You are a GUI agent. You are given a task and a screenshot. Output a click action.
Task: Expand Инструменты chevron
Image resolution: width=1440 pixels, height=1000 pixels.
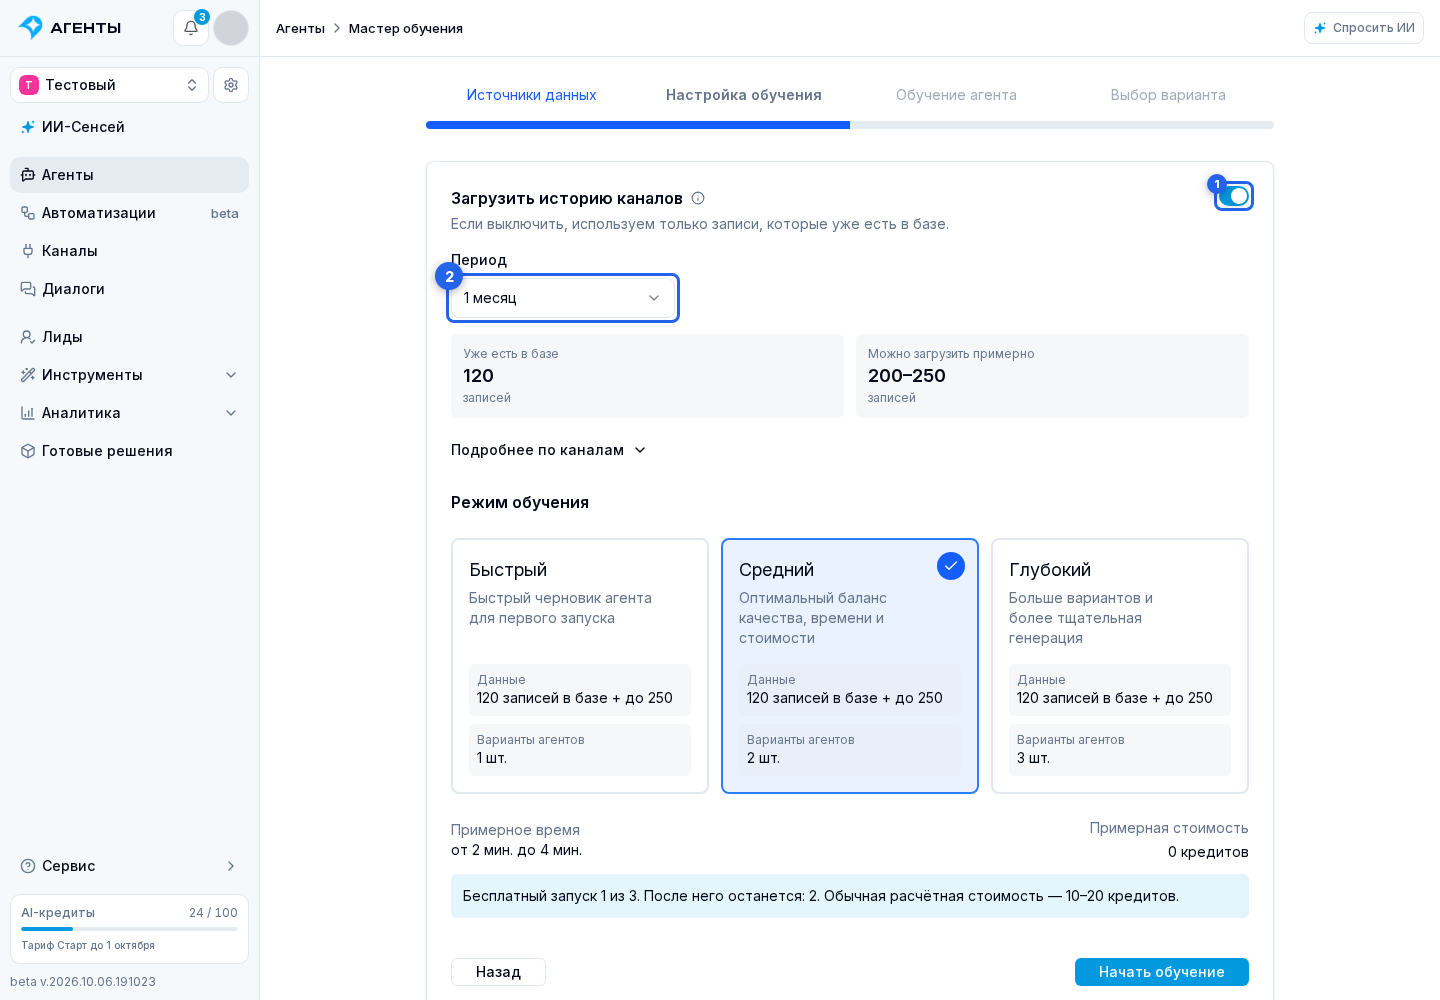231,375
